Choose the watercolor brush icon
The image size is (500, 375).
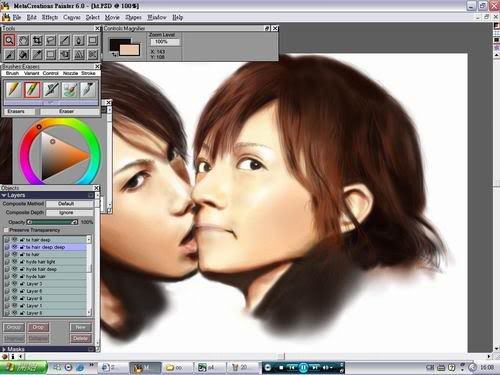coord(70,90)
